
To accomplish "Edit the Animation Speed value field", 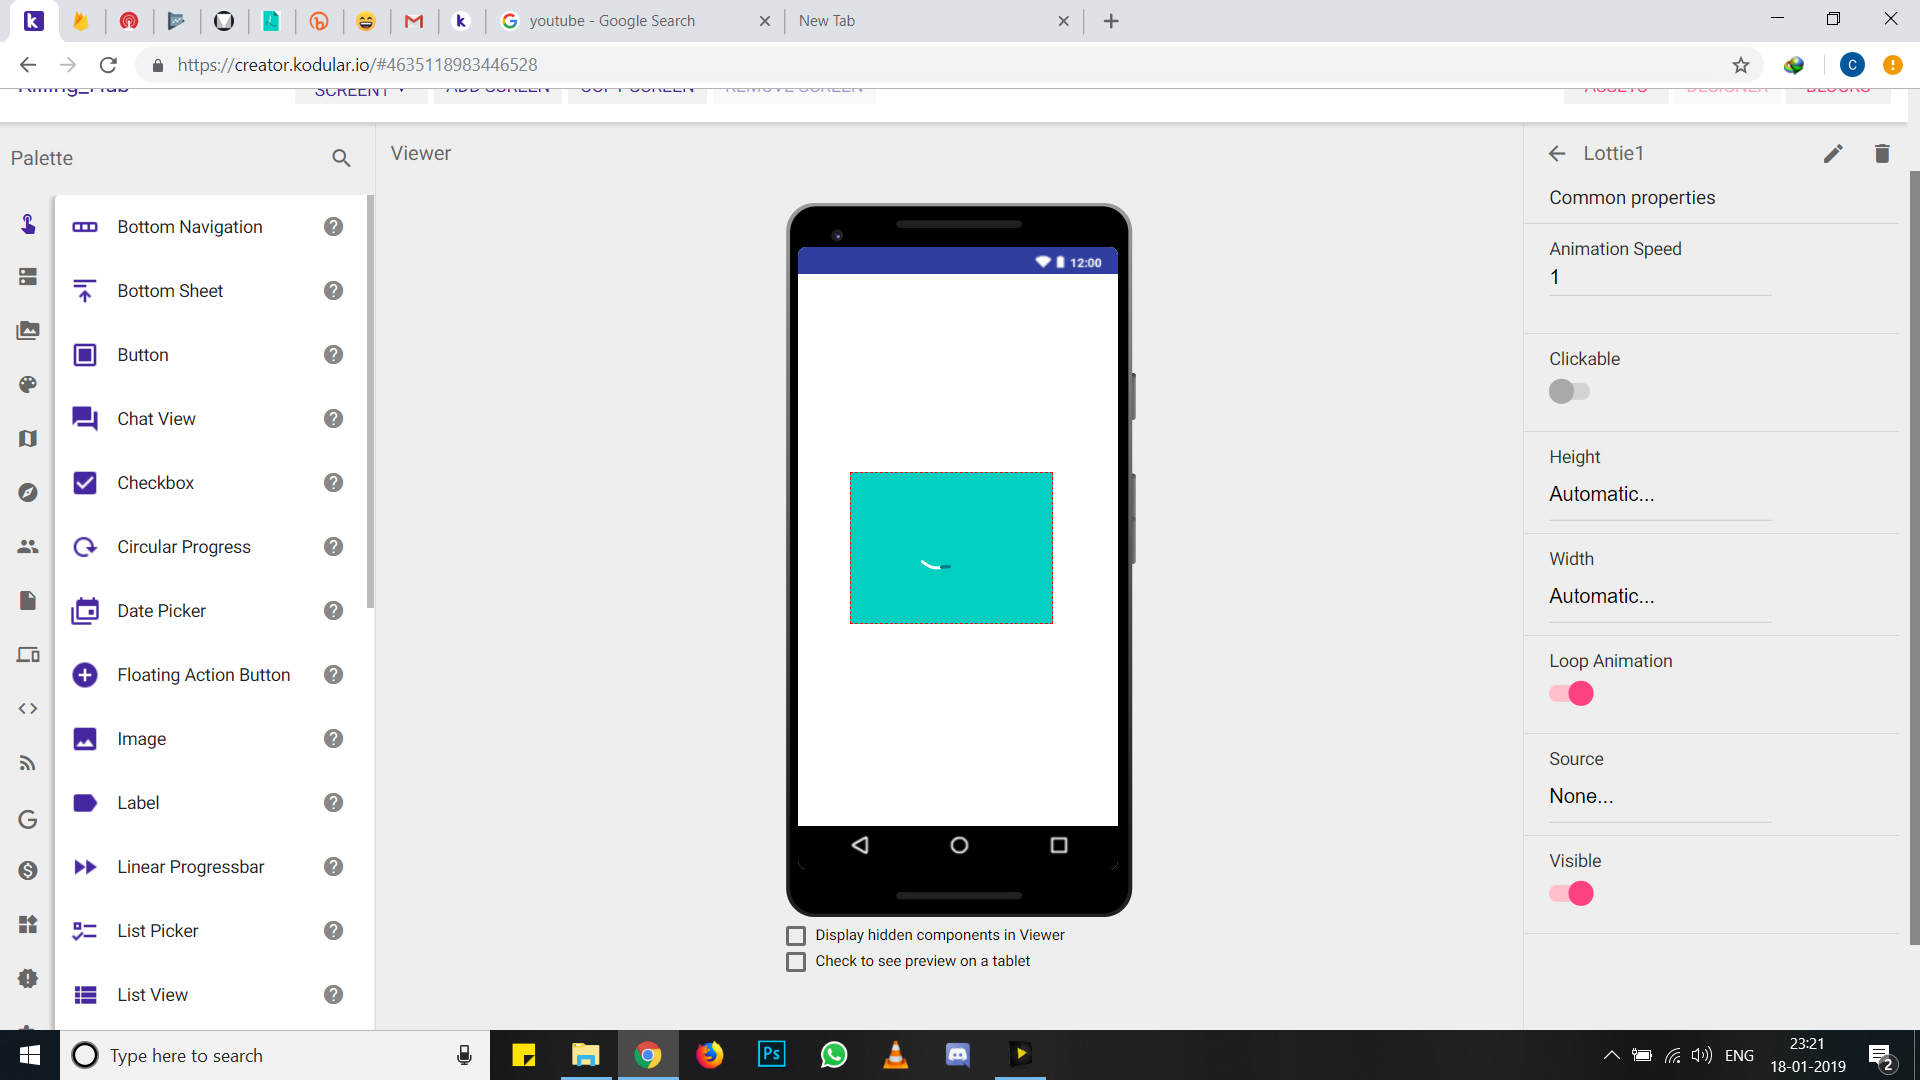I will coord(1660,278).
